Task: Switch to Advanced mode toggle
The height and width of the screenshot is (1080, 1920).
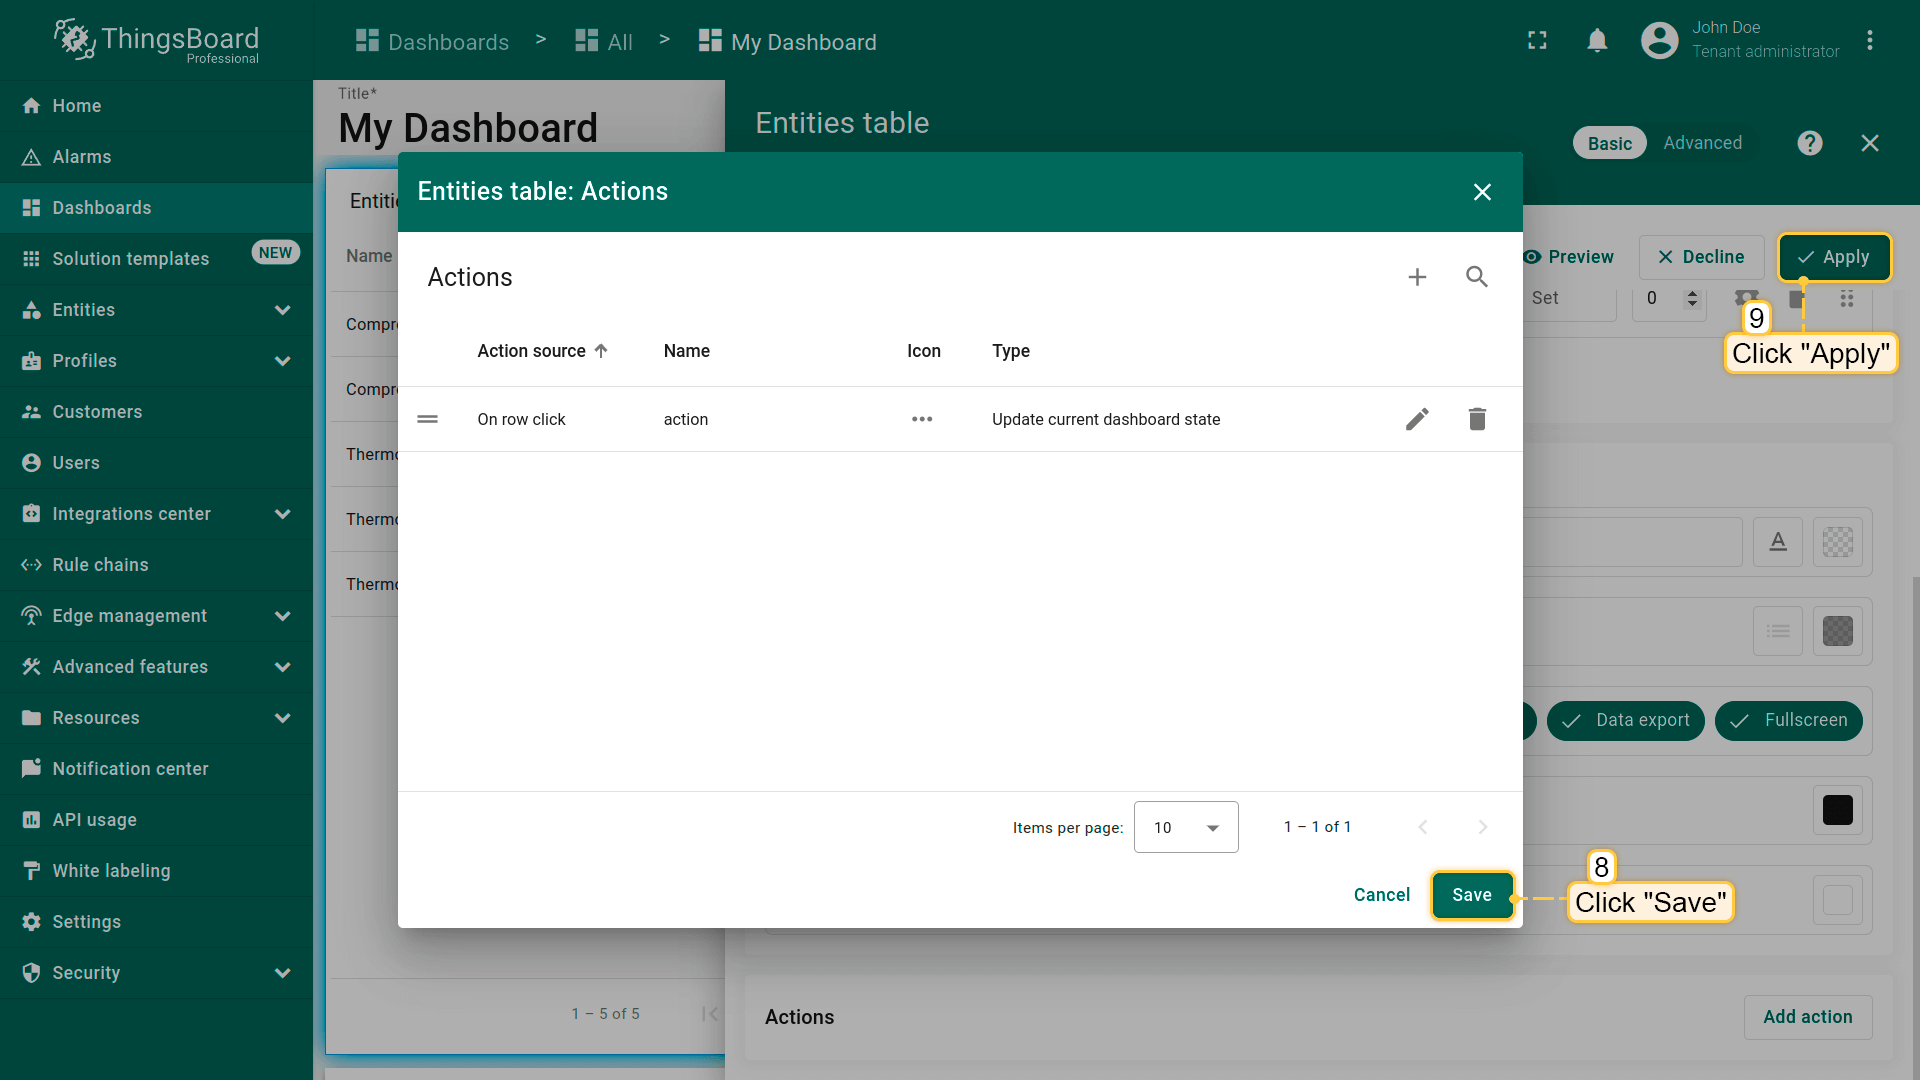Action: click(x=1702, y=143)
